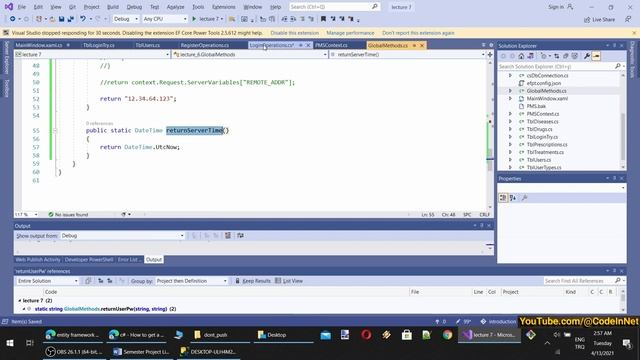Open the returnServerTime member dropdown
The height and width of the screenshot is (360, 640).
tap(407, 54)
